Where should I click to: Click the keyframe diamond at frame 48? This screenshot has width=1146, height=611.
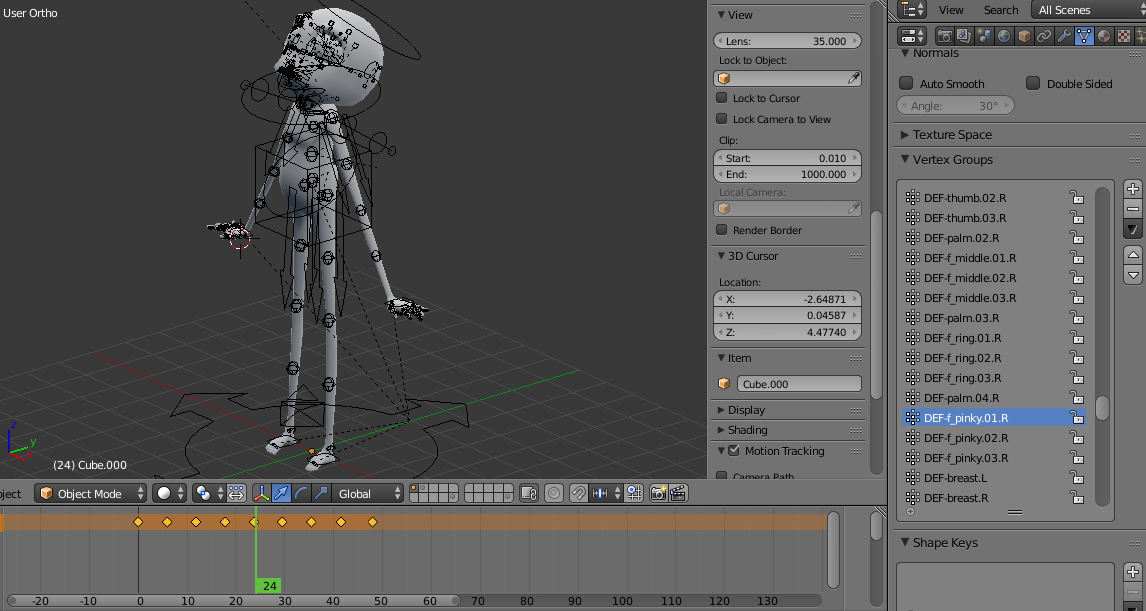(x=372, y=522)
